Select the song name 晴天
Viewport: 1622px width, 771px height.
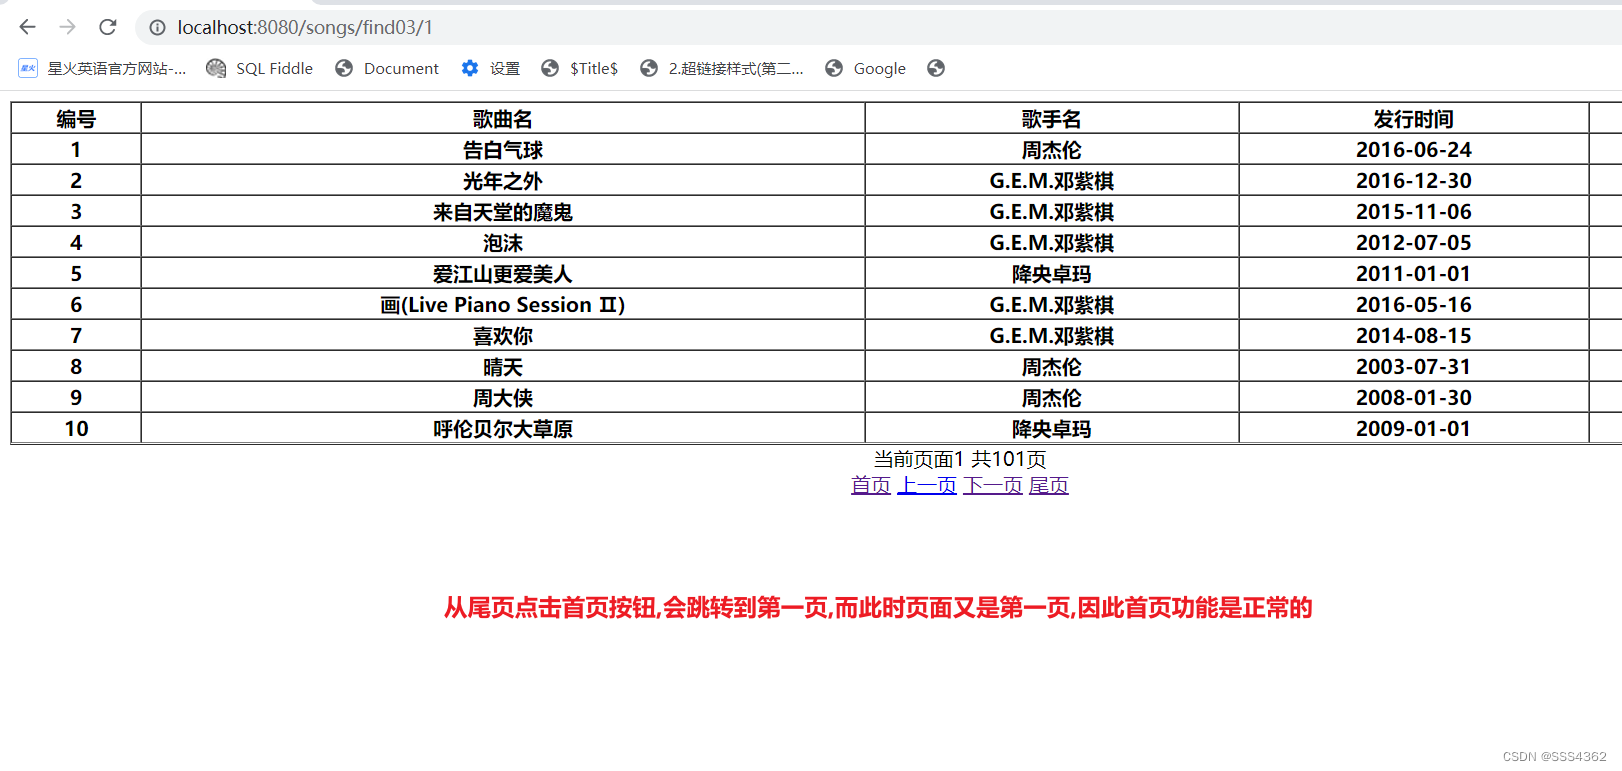point(503,367)
